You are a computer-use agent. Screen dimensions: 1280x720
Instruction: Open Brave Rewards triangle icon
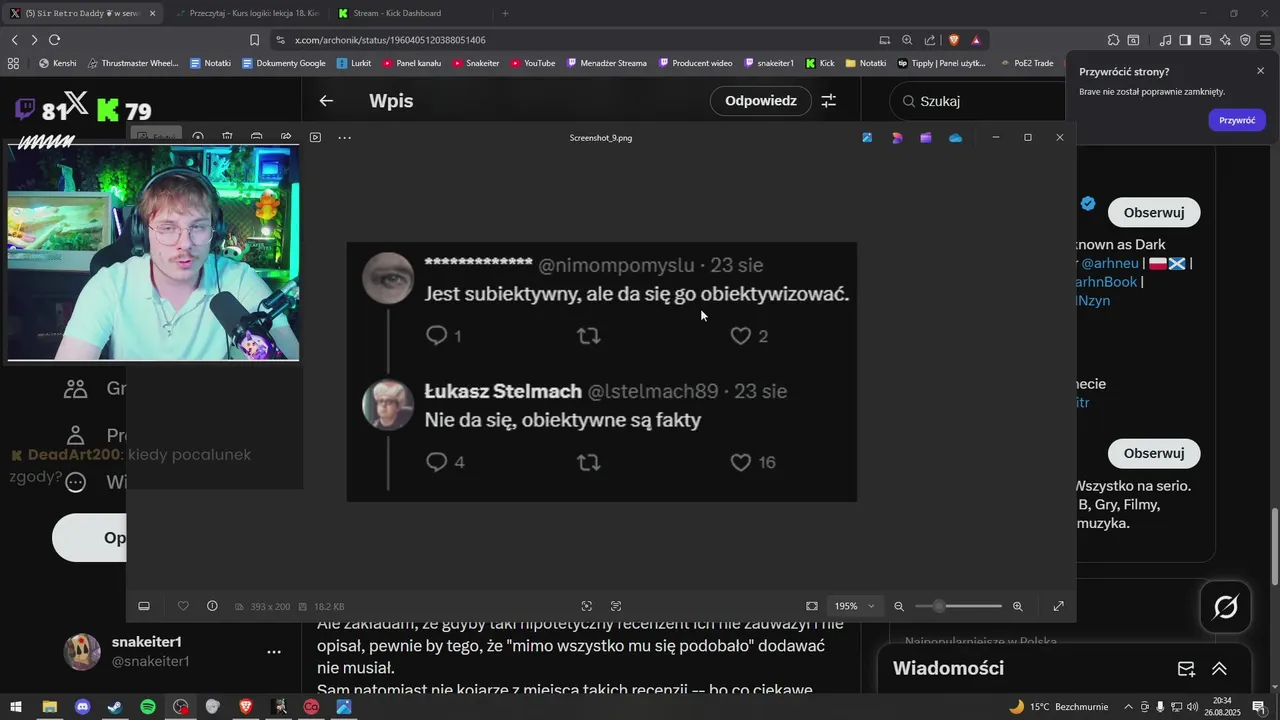click(975, 40)
